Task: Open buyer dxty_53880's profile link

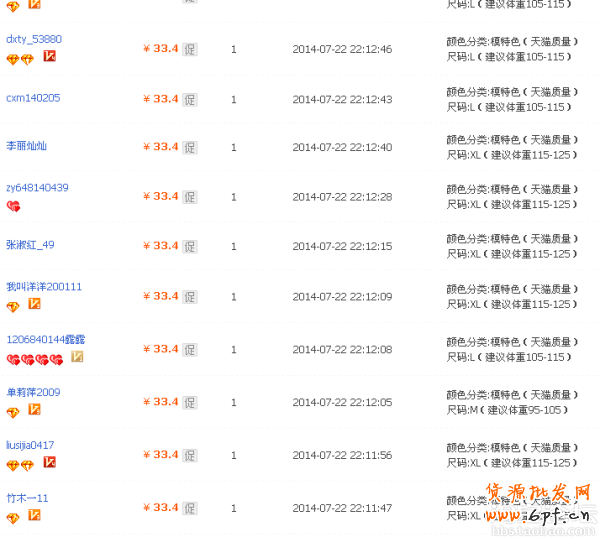Action: [34, 40]
